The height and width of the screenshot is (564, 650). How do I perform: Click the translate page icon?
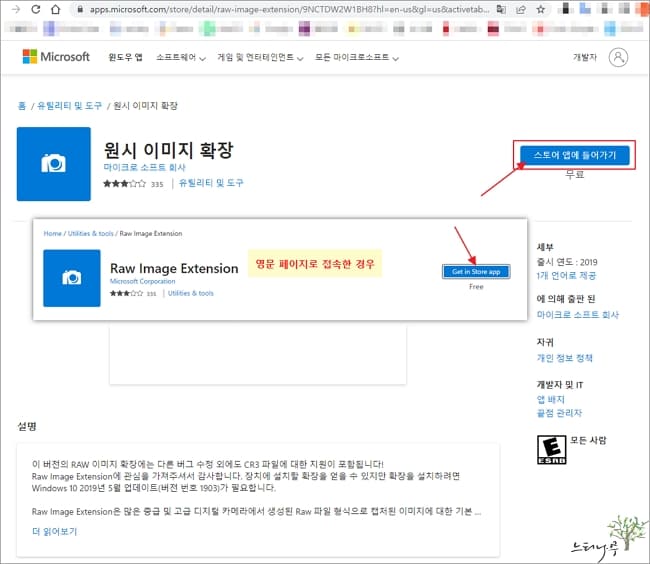pos(501,9)
